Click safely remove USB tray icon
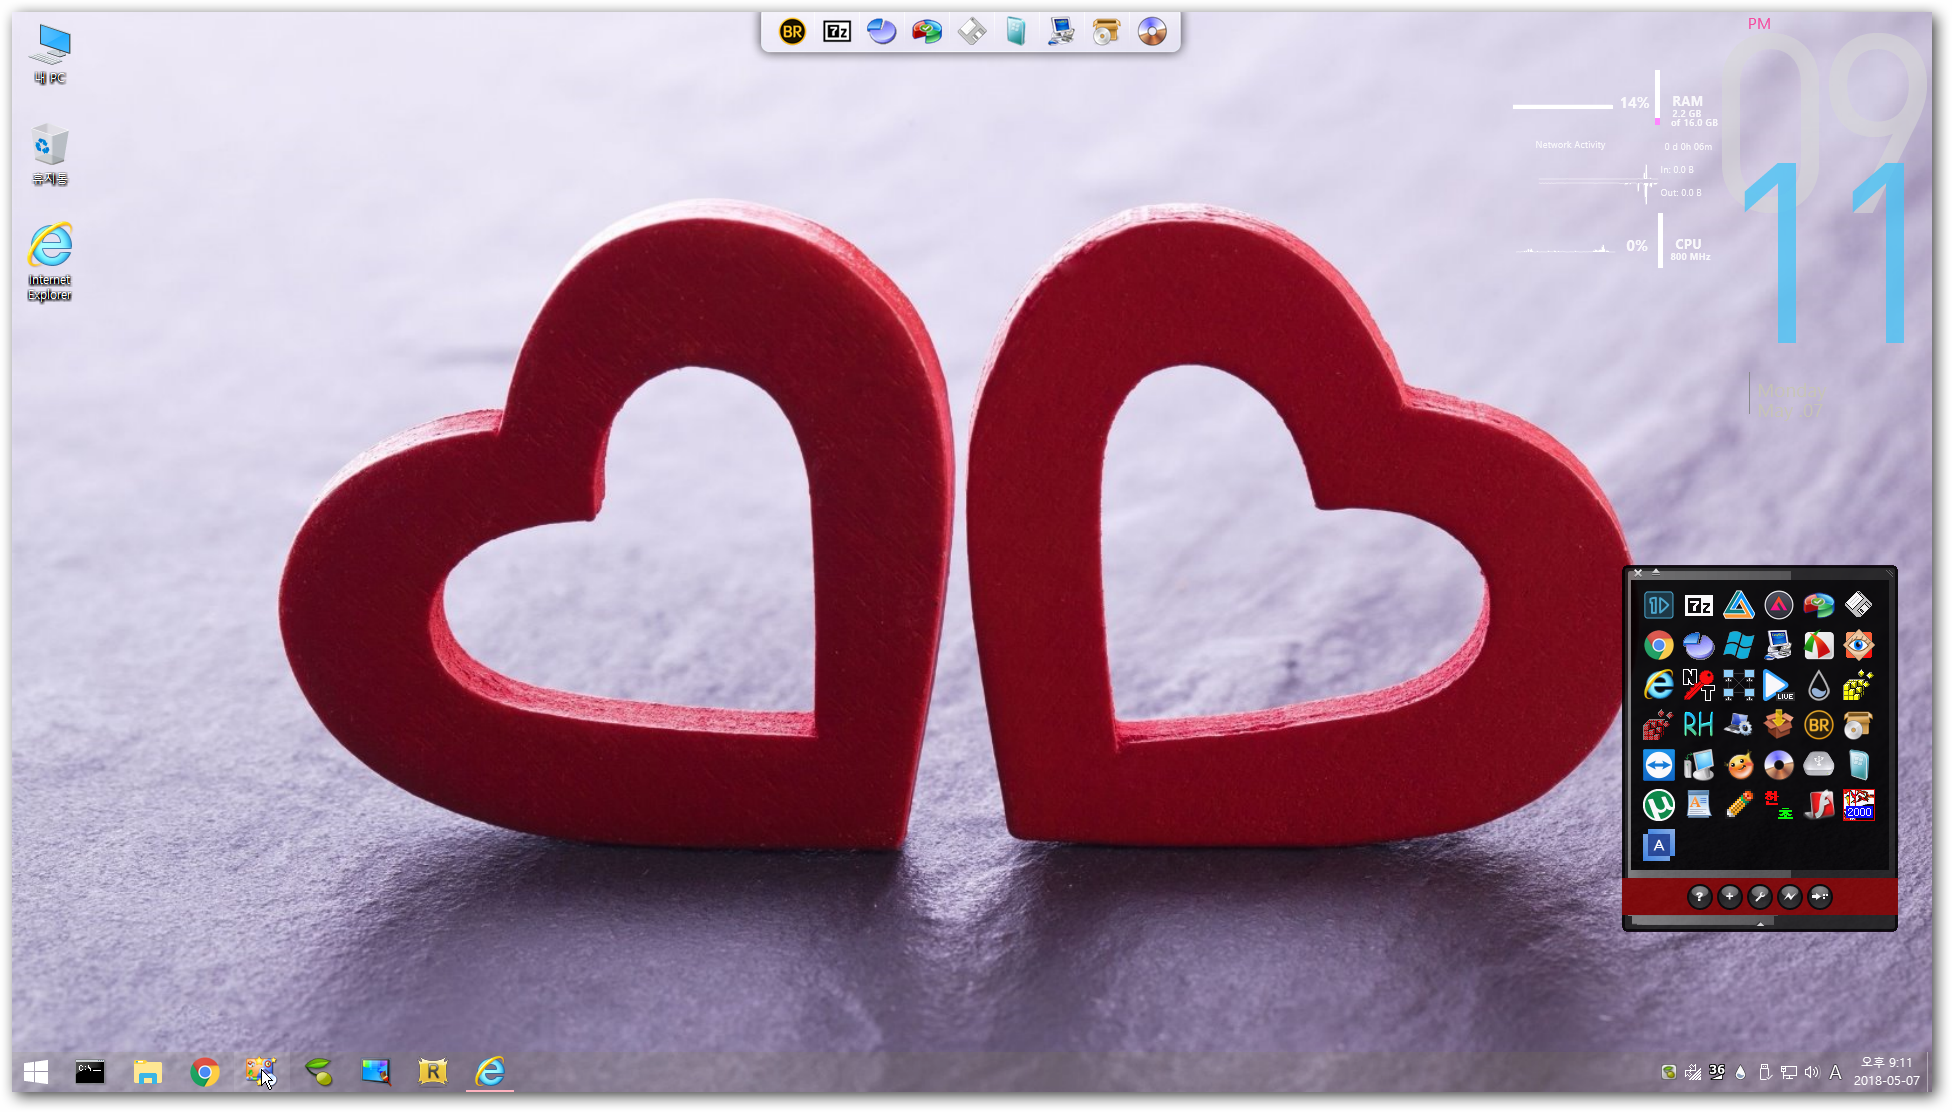This screenshot has width=1952, height=1112. pos(1765,1072)
